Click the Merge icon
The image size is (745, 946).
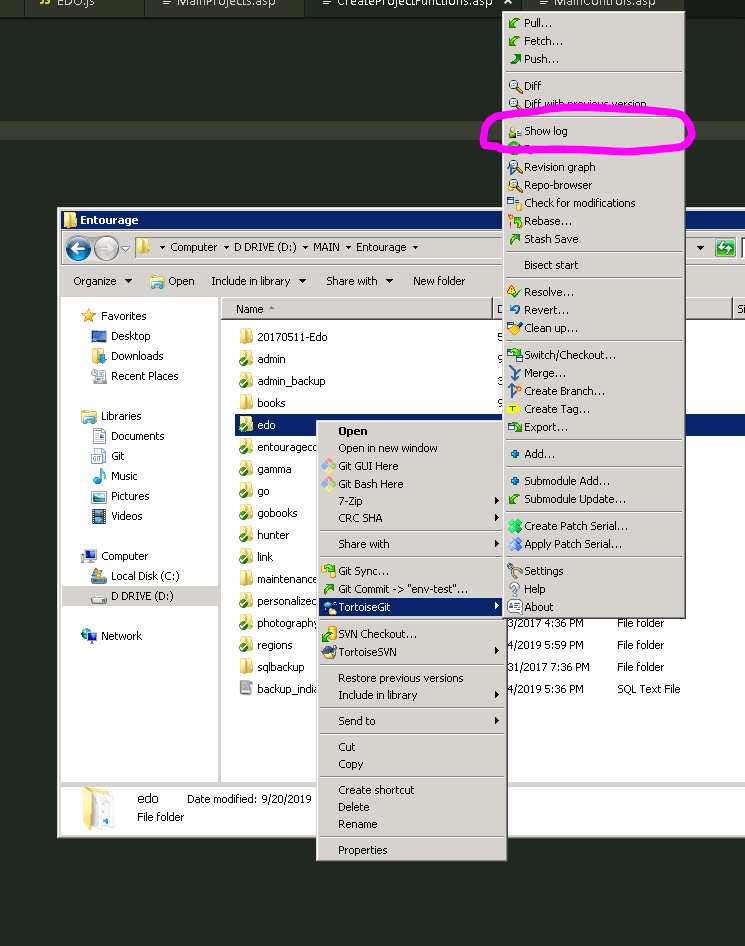click(x=514, y=373)
